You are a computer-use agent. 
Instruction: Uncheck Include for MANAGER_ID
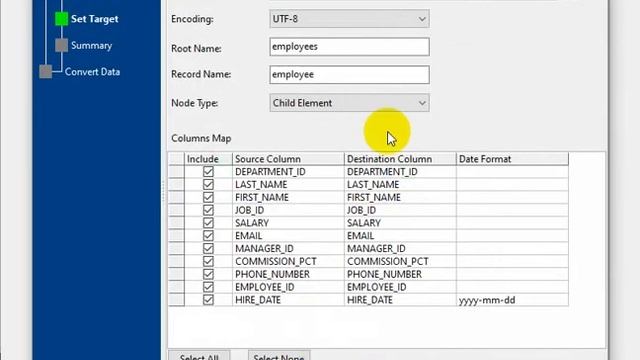(x=208, y=249)
